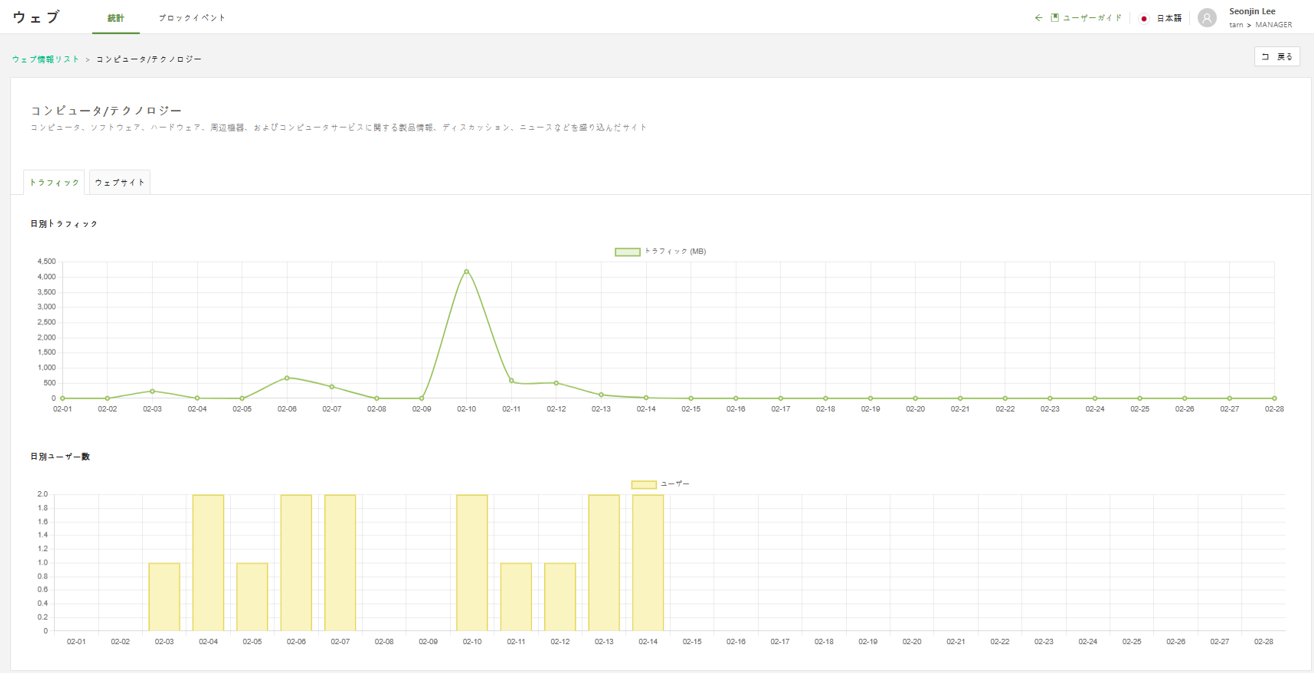This screenshot has height=673, width=1314.
Task: Click the Japan flag language icon
Action: coord(1144,18)
